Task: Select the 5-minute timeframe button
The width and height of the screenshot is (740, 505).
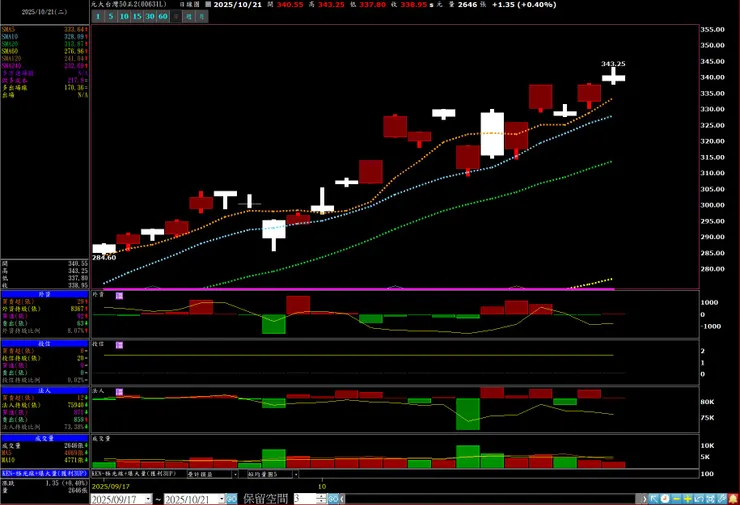Action: pos(111,17)
